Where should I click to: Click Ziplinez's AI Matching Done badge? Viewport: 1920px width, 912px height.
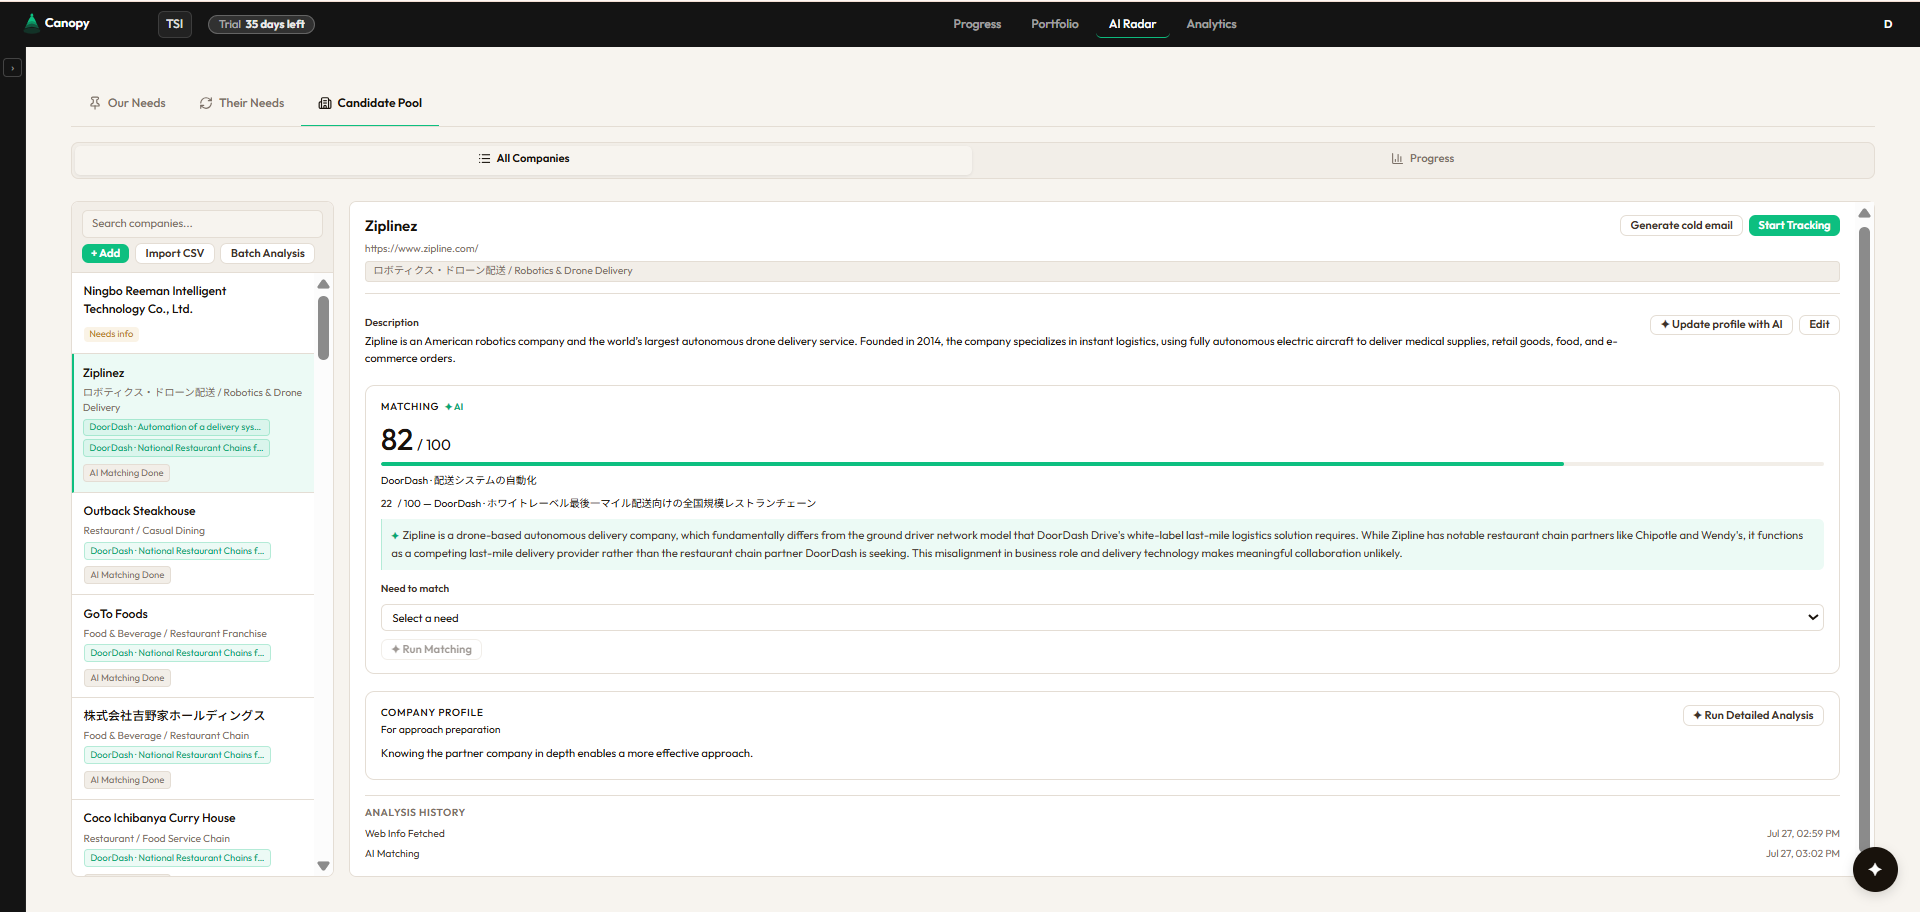(126, 473)
